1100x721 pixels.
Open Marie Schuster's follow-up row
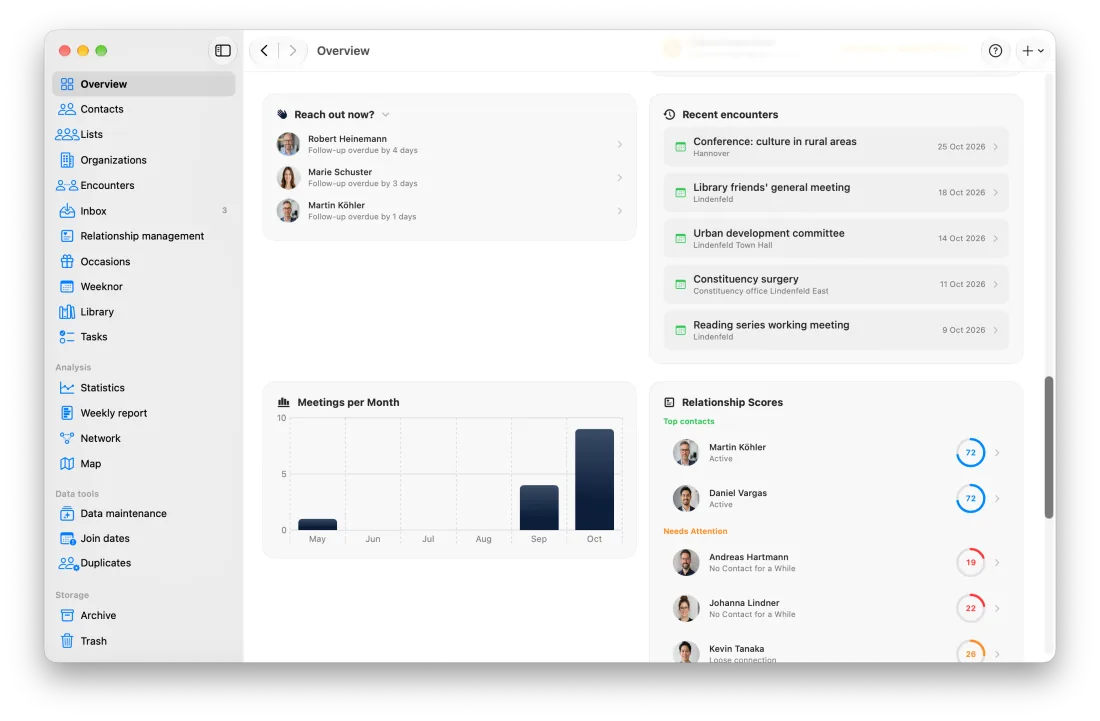click(450, 177)
